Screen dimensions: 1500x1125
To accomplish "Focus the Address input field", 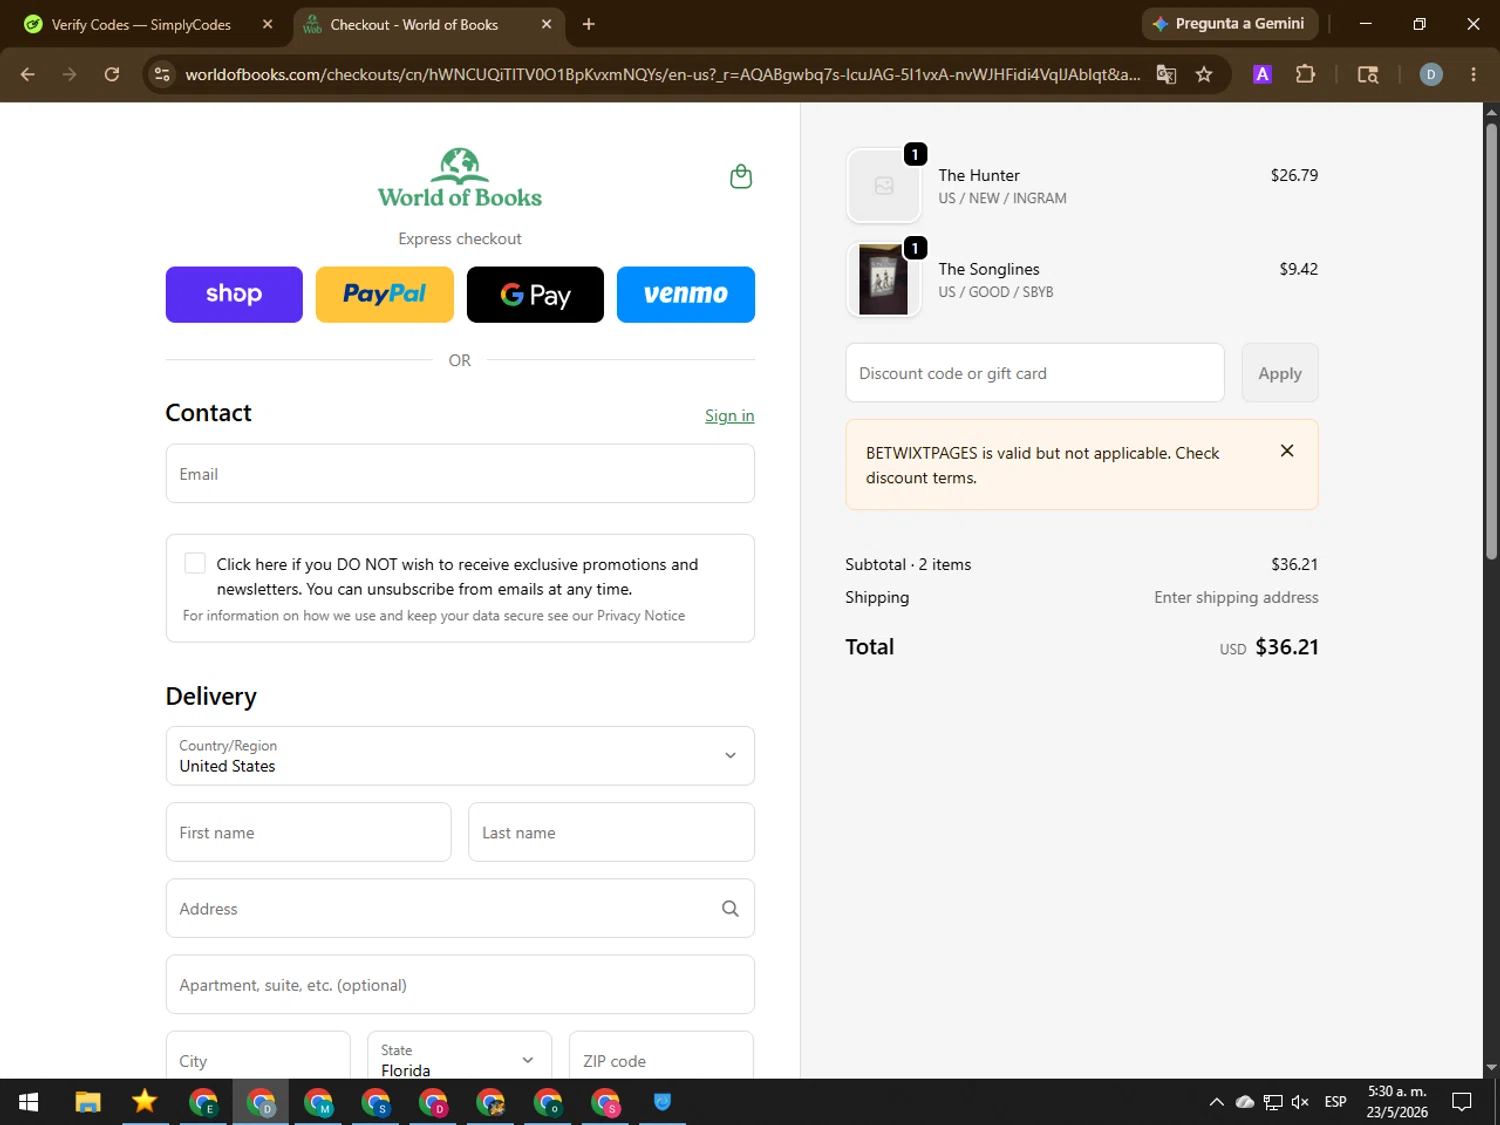I will tap(460, 908).
